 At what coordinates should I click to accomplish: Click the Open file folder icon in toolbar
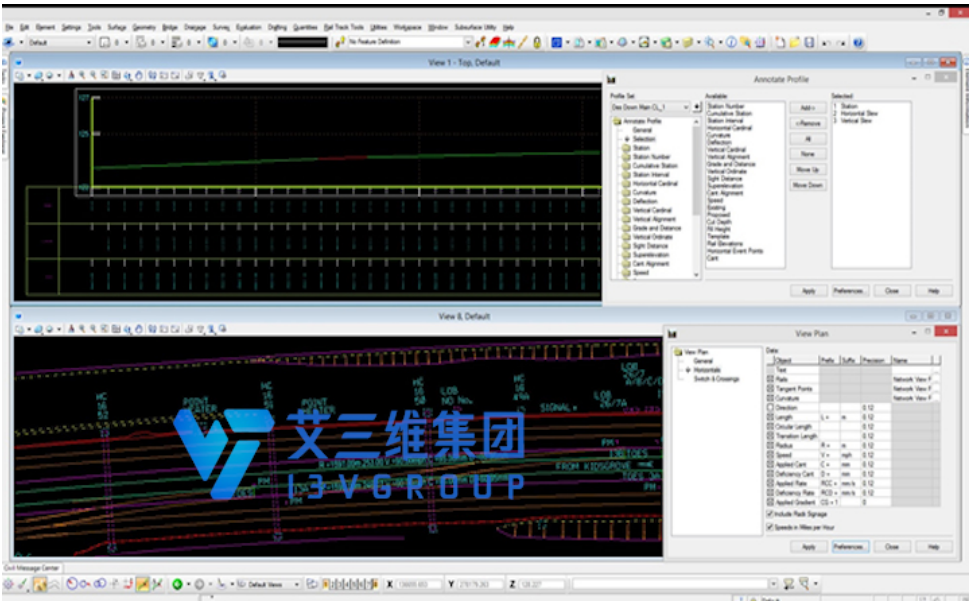tap(794, 43)
